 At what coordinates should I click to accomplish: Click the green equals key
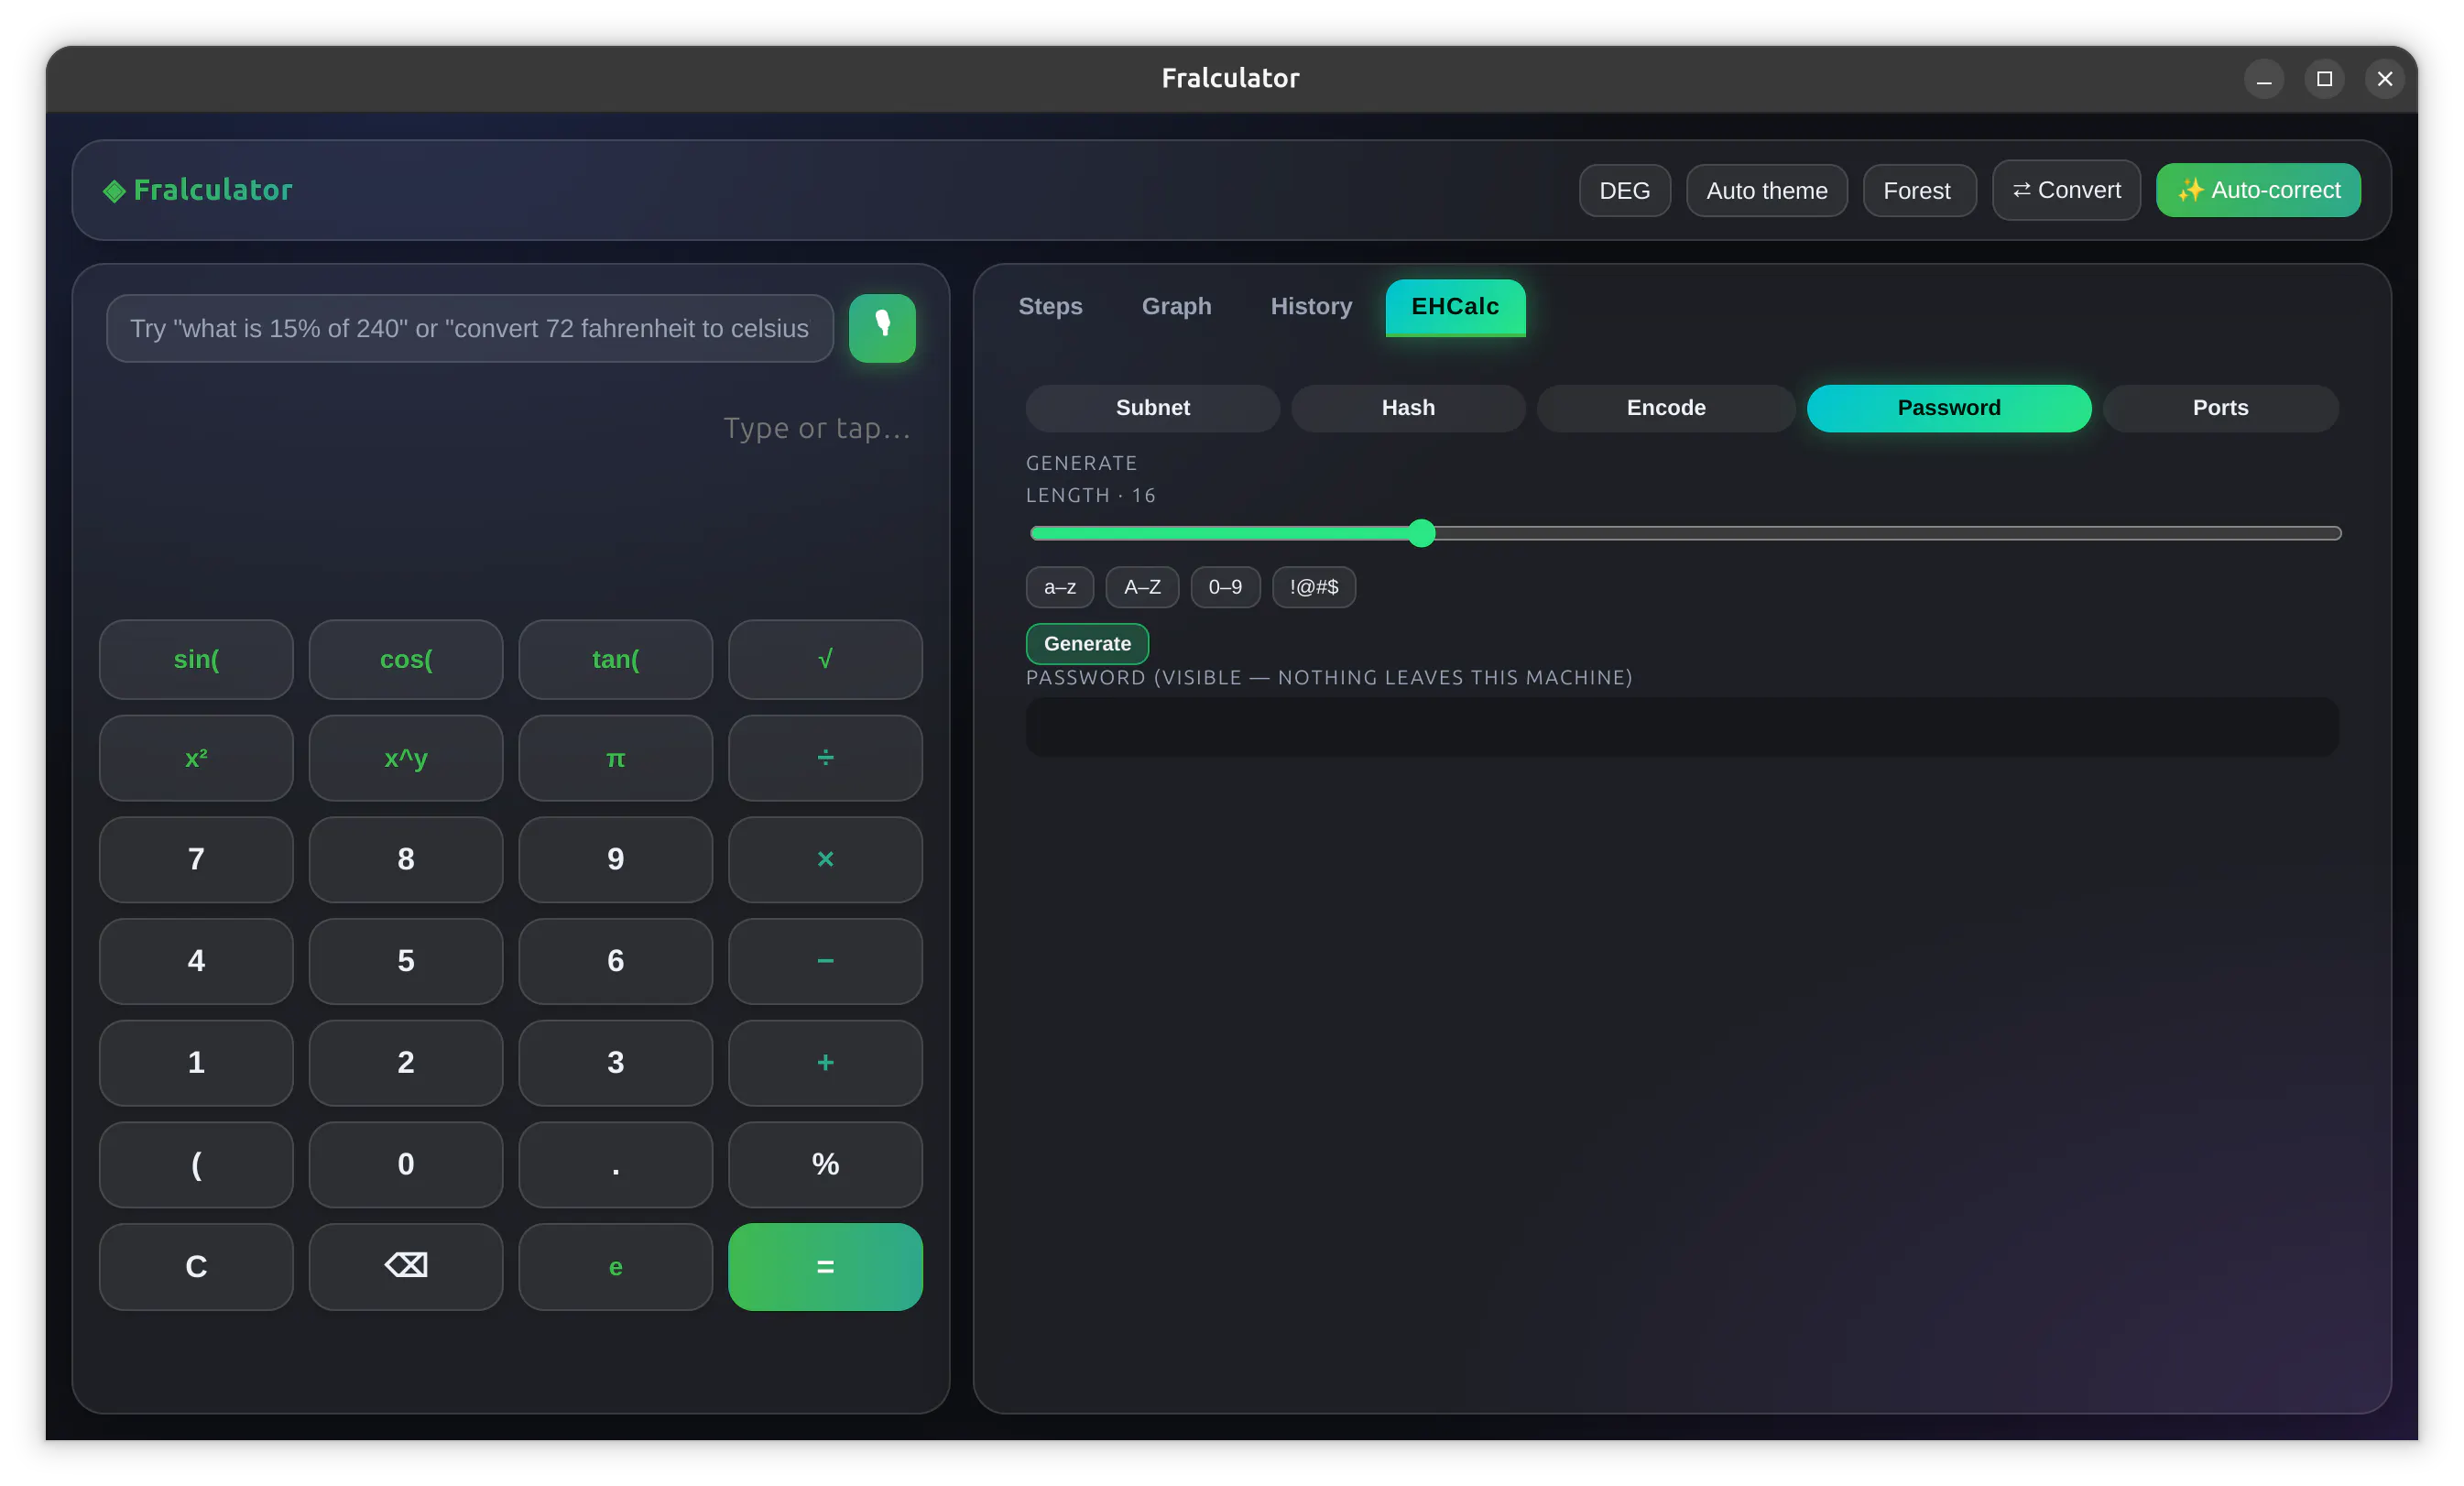coord(825,1266)
